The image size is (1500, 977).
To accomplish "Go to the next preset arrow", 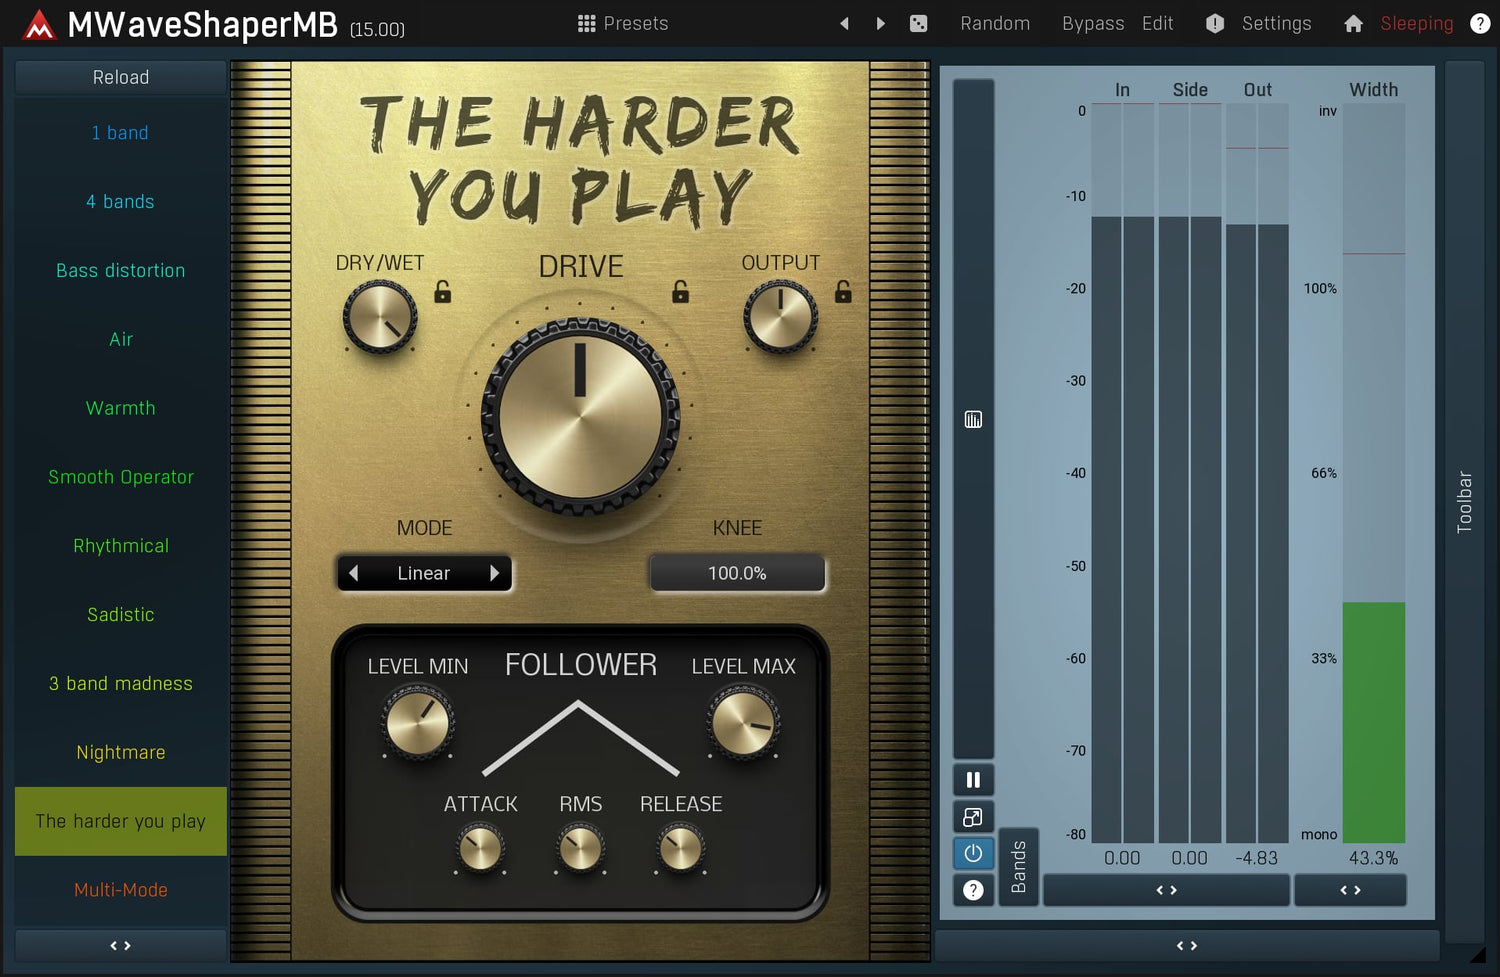I will click(880, 23).
